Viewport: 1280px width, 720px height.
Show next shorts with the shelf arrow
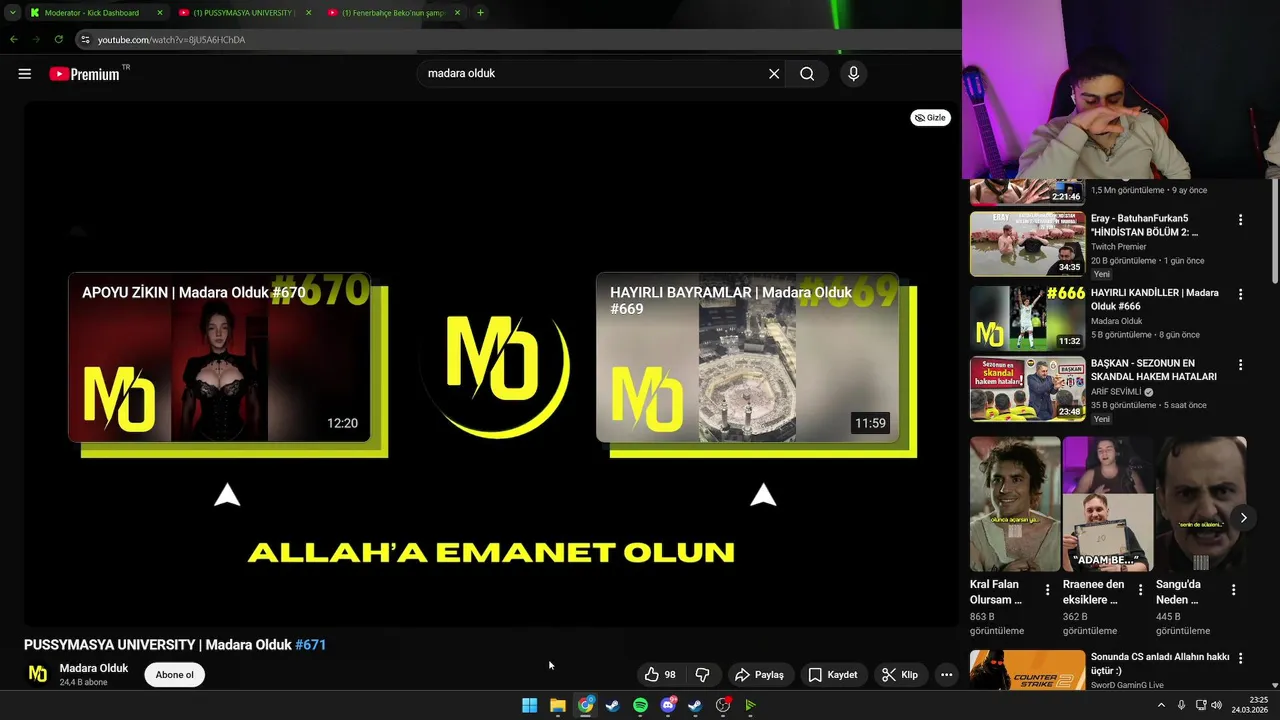pos(1243,518)
